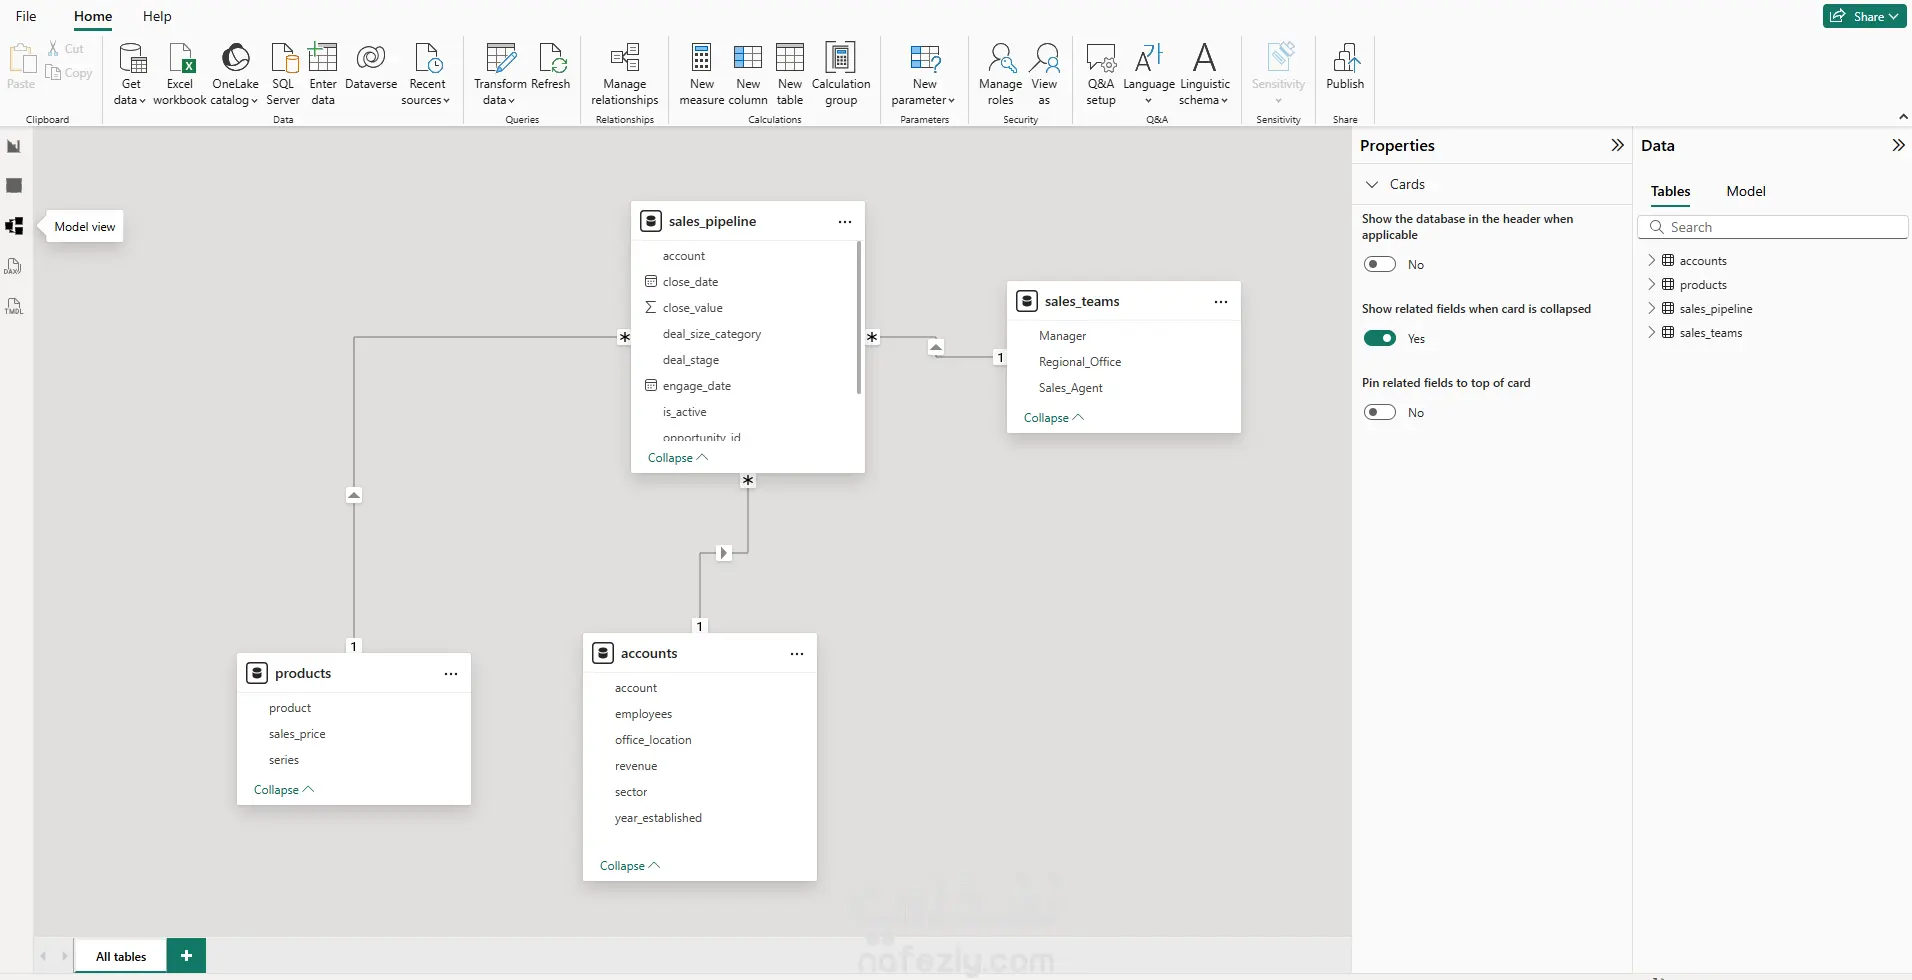This screenshot has height=980, width=1912.
Task: Open Linguistic schema menu
Action: 1205,74
